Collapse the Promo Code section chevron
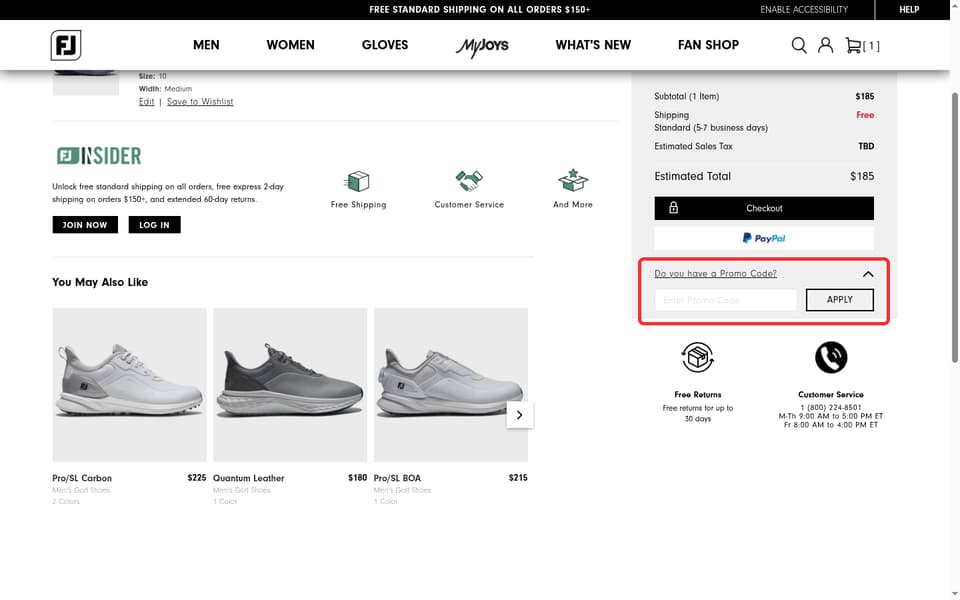Viewport: 960px width, 600px height. coord(868,274)
